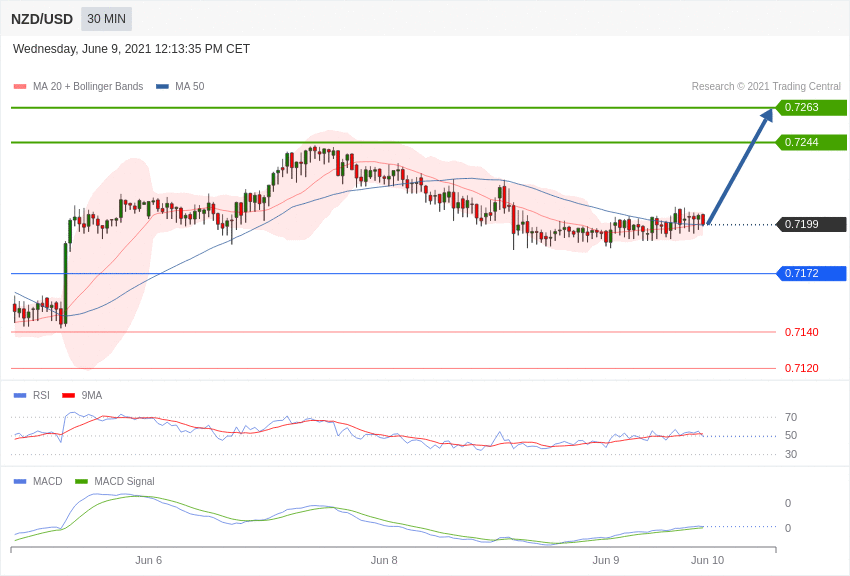Click the red 9MA legend swatch
Image resolution: width=850 pixels, height=576 pixels.
coord(68,396)
